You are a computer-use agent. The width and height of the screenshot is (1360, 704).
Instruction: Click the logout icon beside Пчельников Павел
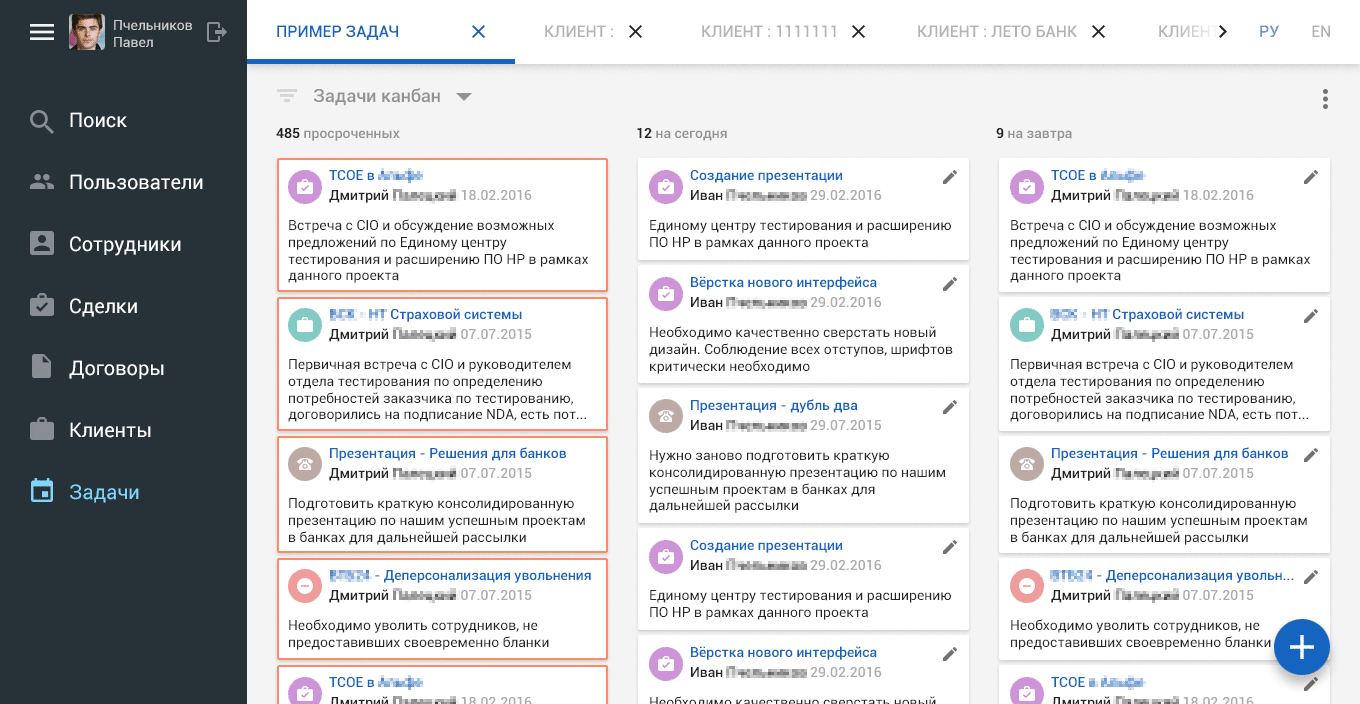pyautogui.click(x=215, y=31)
